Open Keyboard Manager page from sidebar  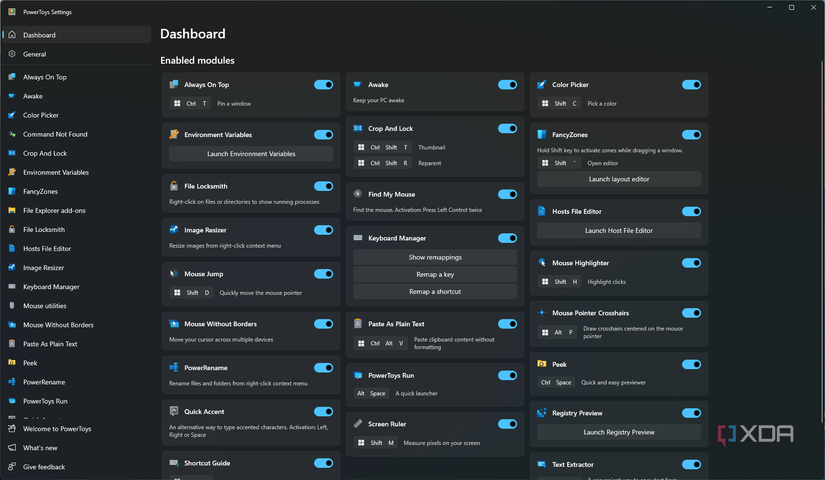(76, 287)
